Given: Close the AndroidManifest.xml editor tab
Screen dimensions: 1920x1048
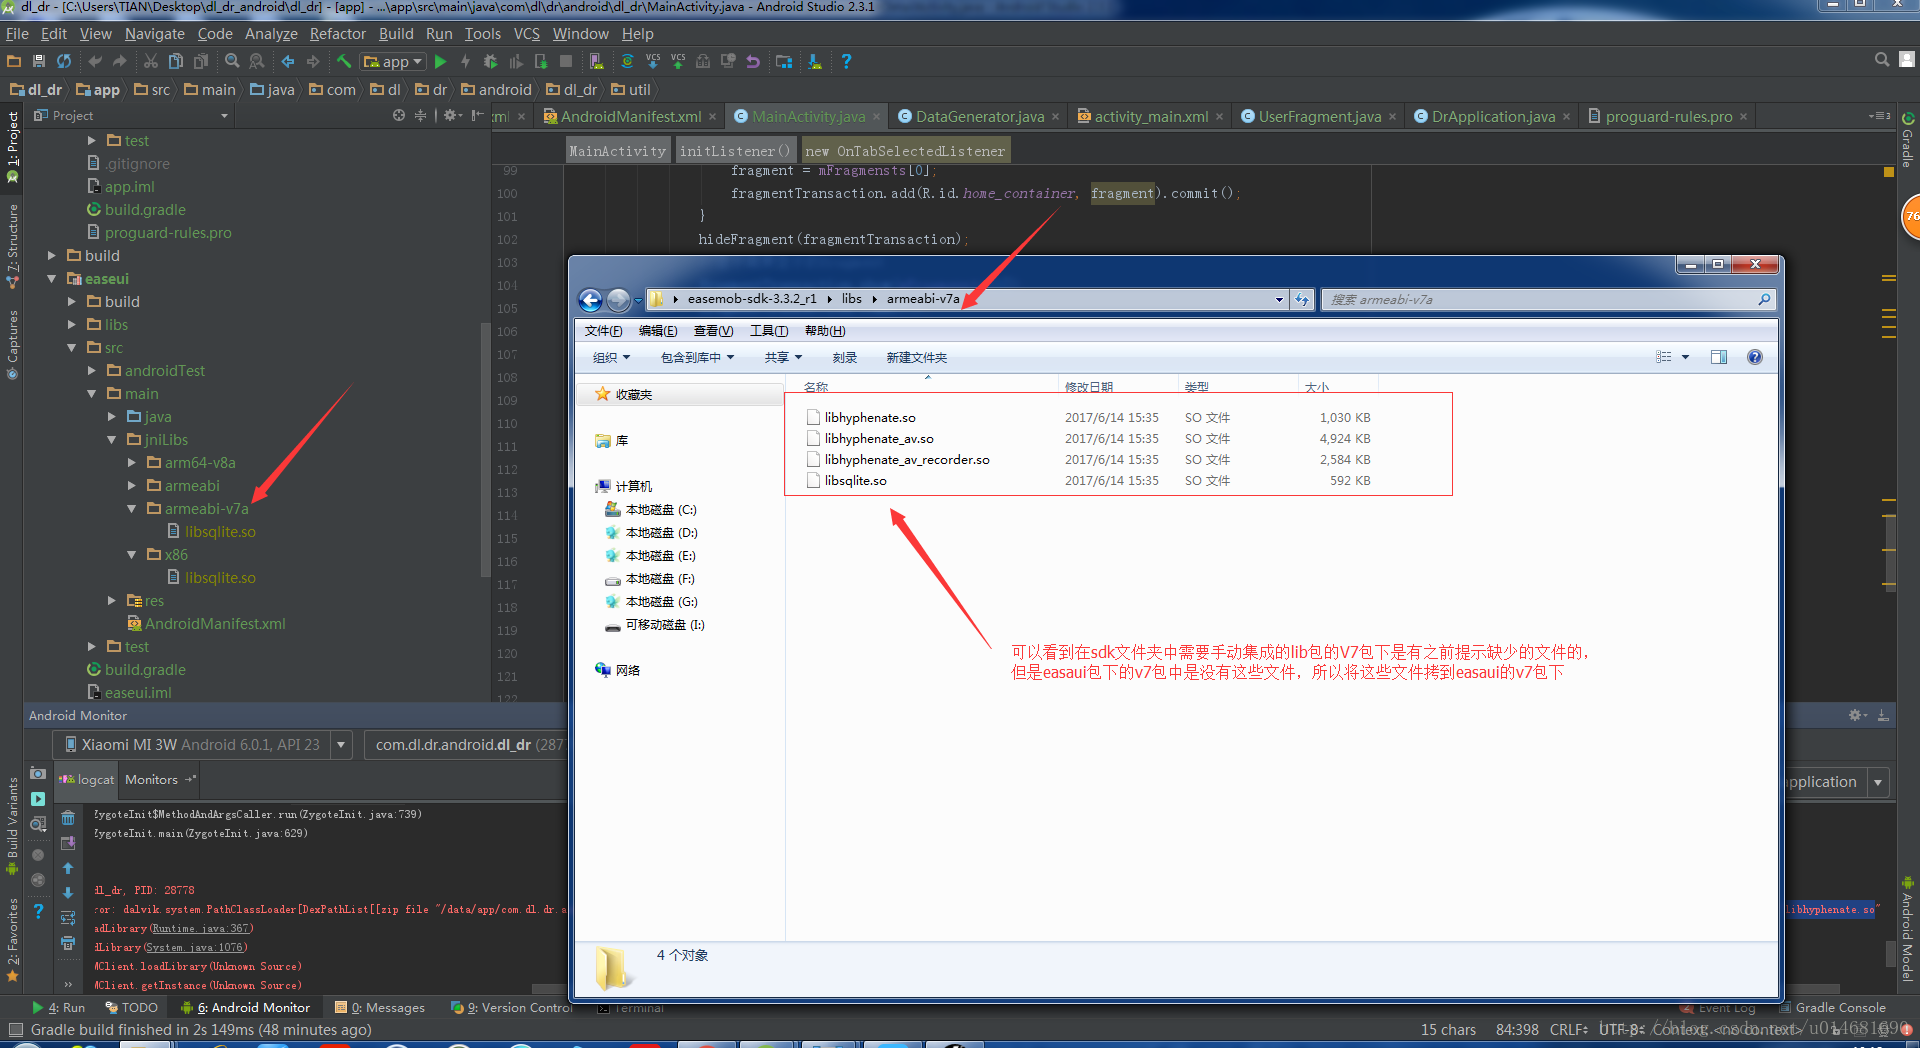Looking at the screenshot, I should click(x=712, y=116).
